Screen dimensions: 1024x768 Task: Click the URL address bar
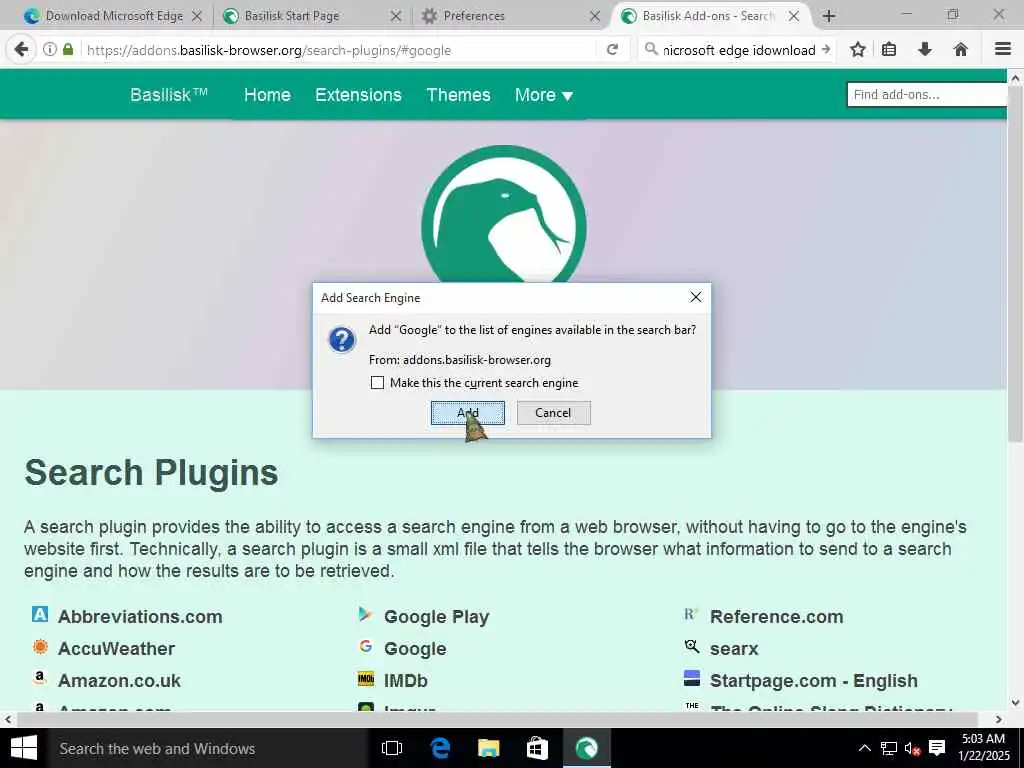338,50
